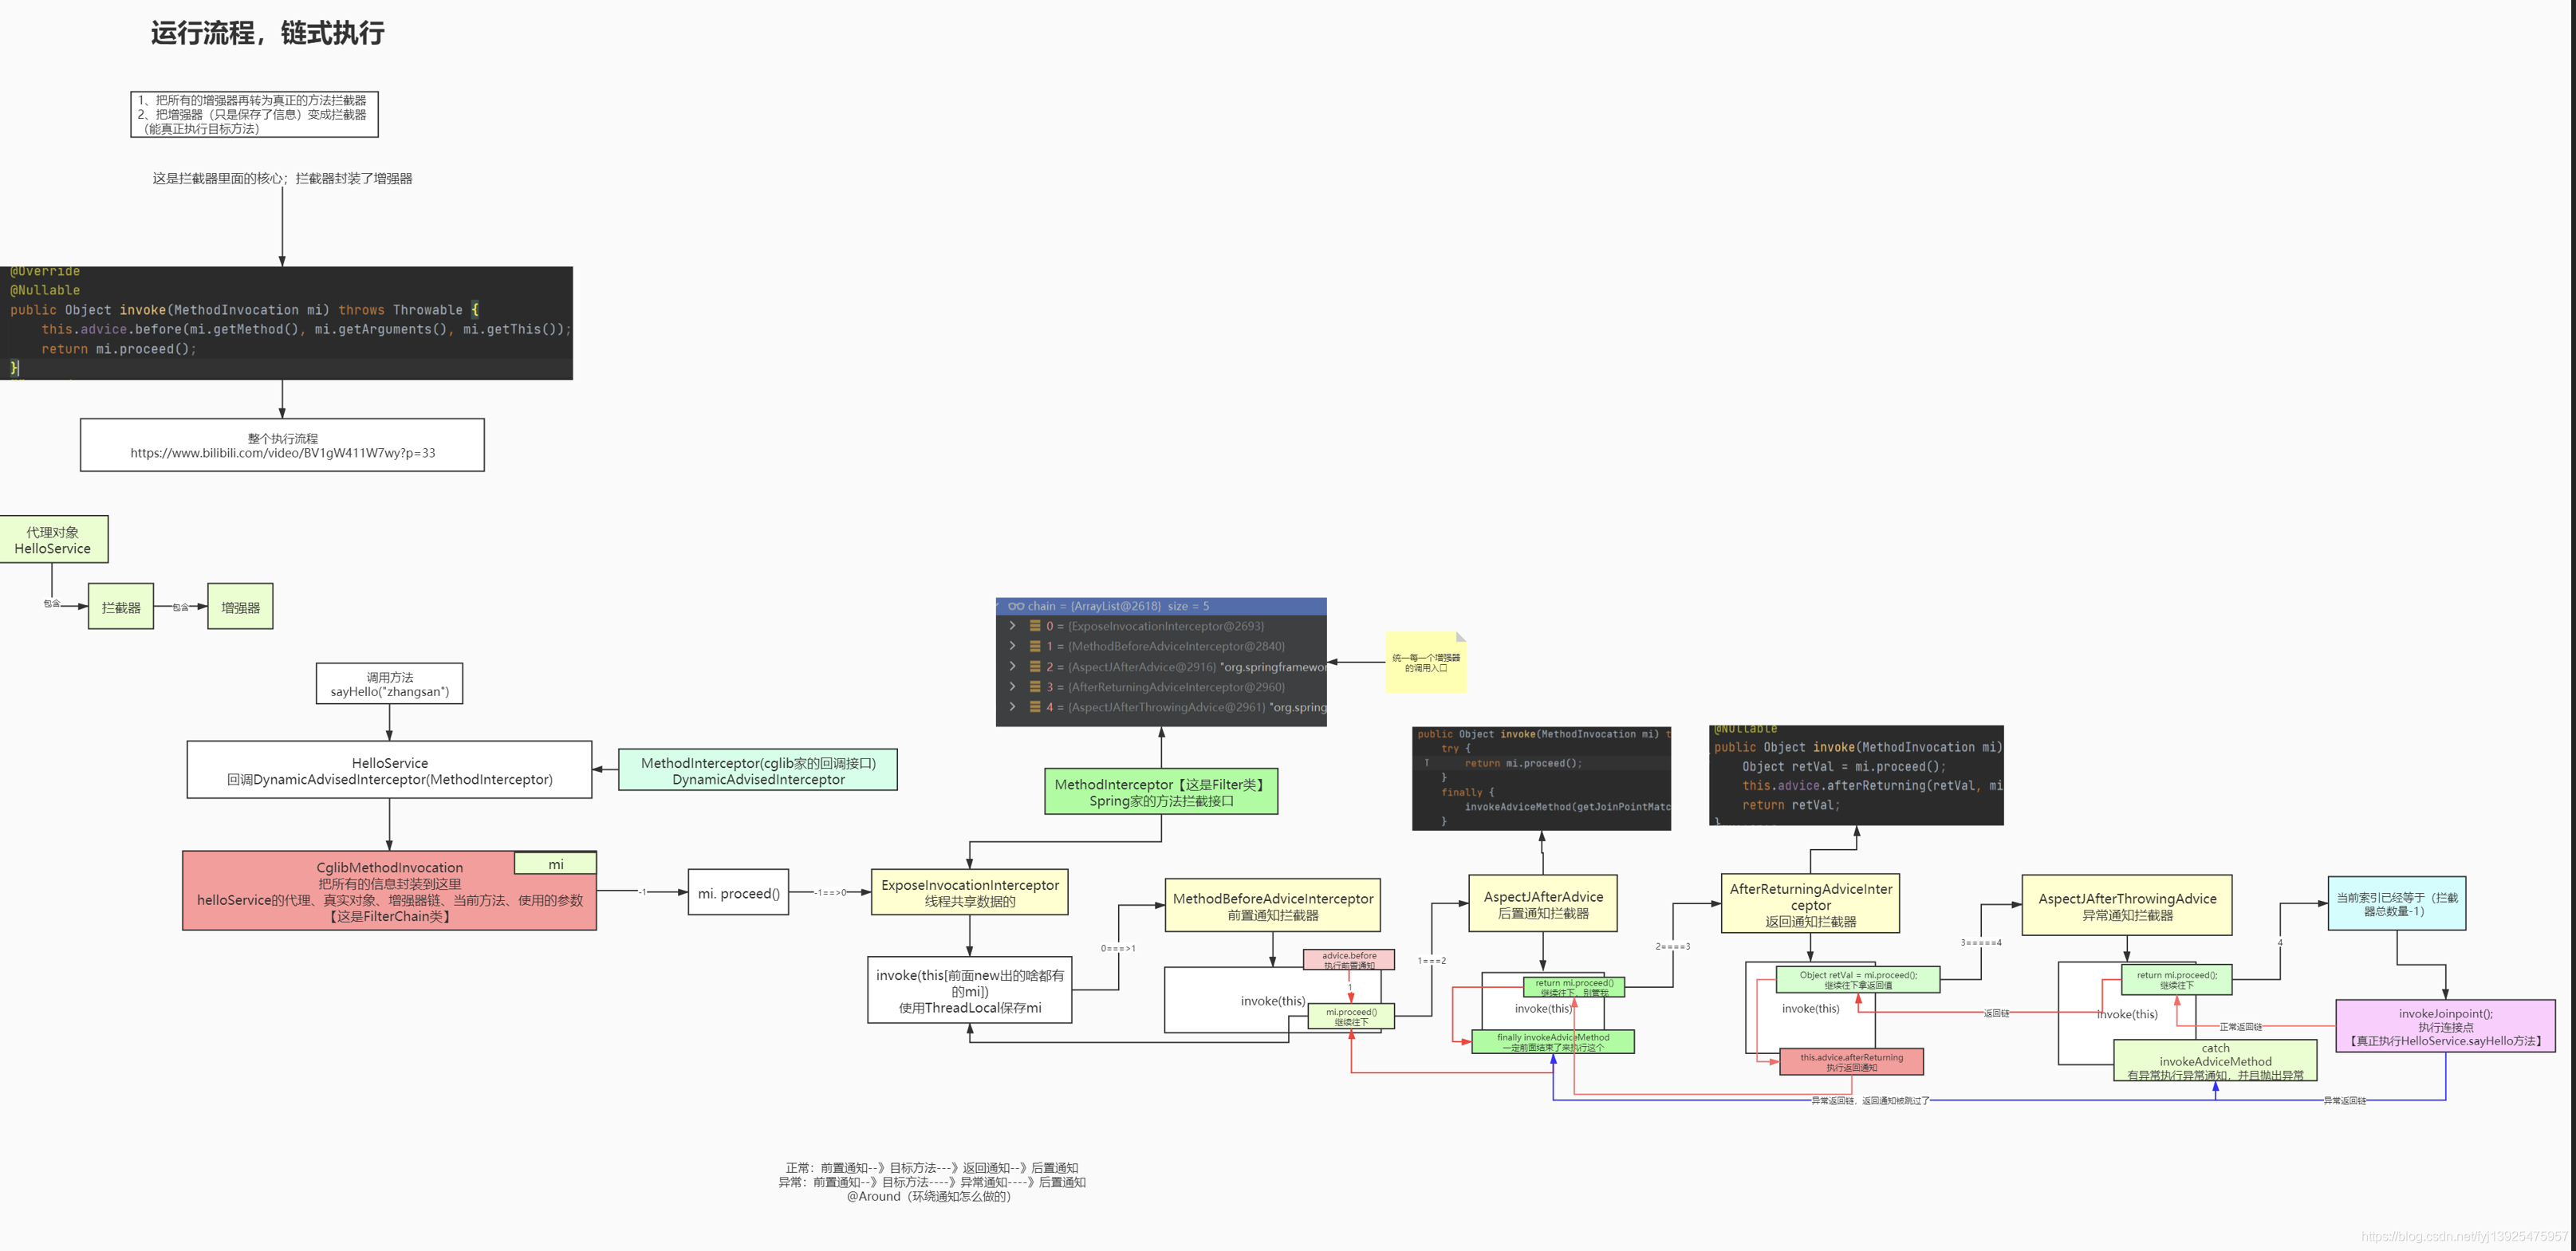Screen dimensions: 2576x1251
Task: Select the chain = {ArrayList@2618} header row
Action: pos(1161,606)
